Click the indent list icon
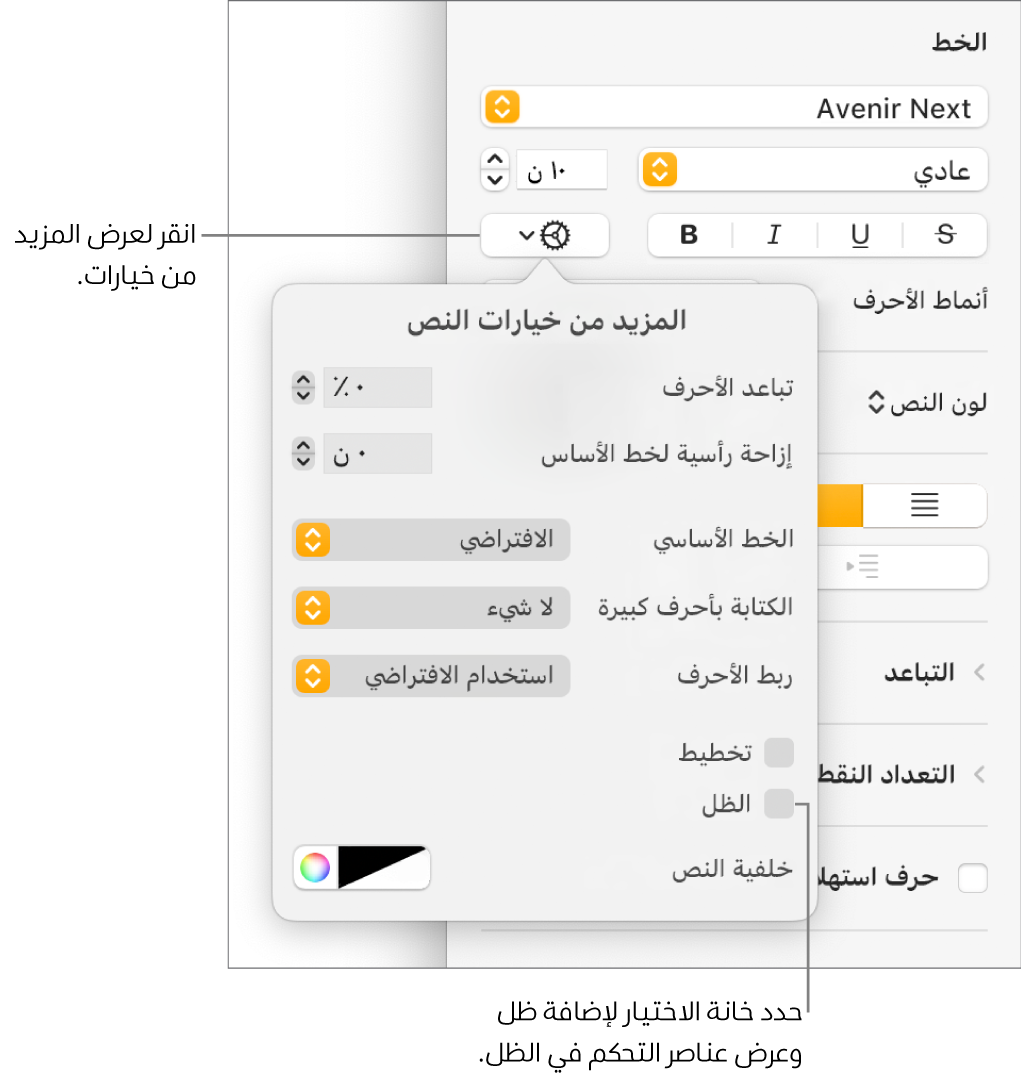 coord(862,566)
